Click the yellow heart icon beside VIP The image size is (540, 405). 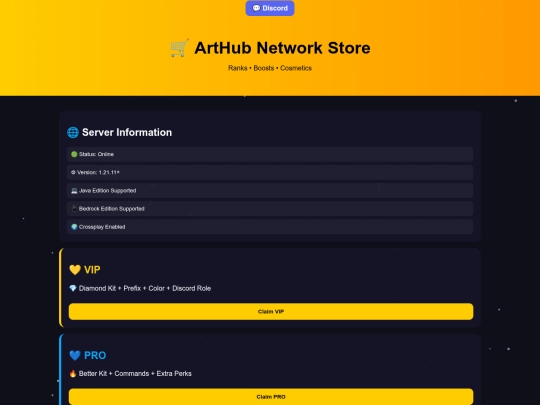tap(75, 270)
